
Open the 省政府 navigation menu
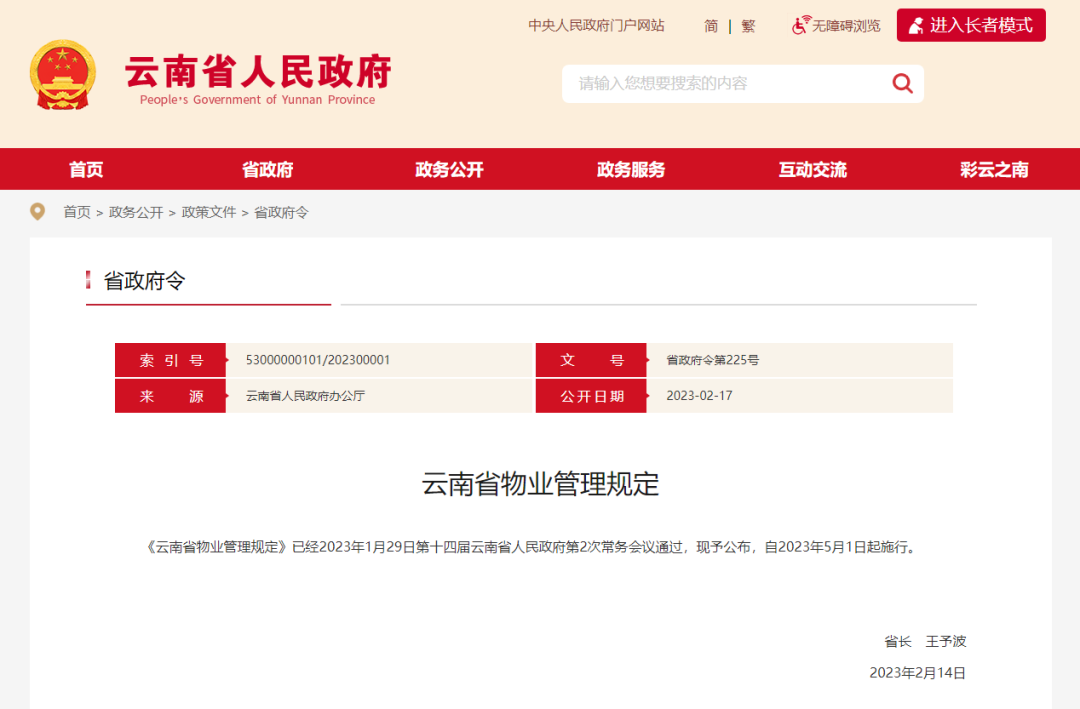tap(267, 170)
